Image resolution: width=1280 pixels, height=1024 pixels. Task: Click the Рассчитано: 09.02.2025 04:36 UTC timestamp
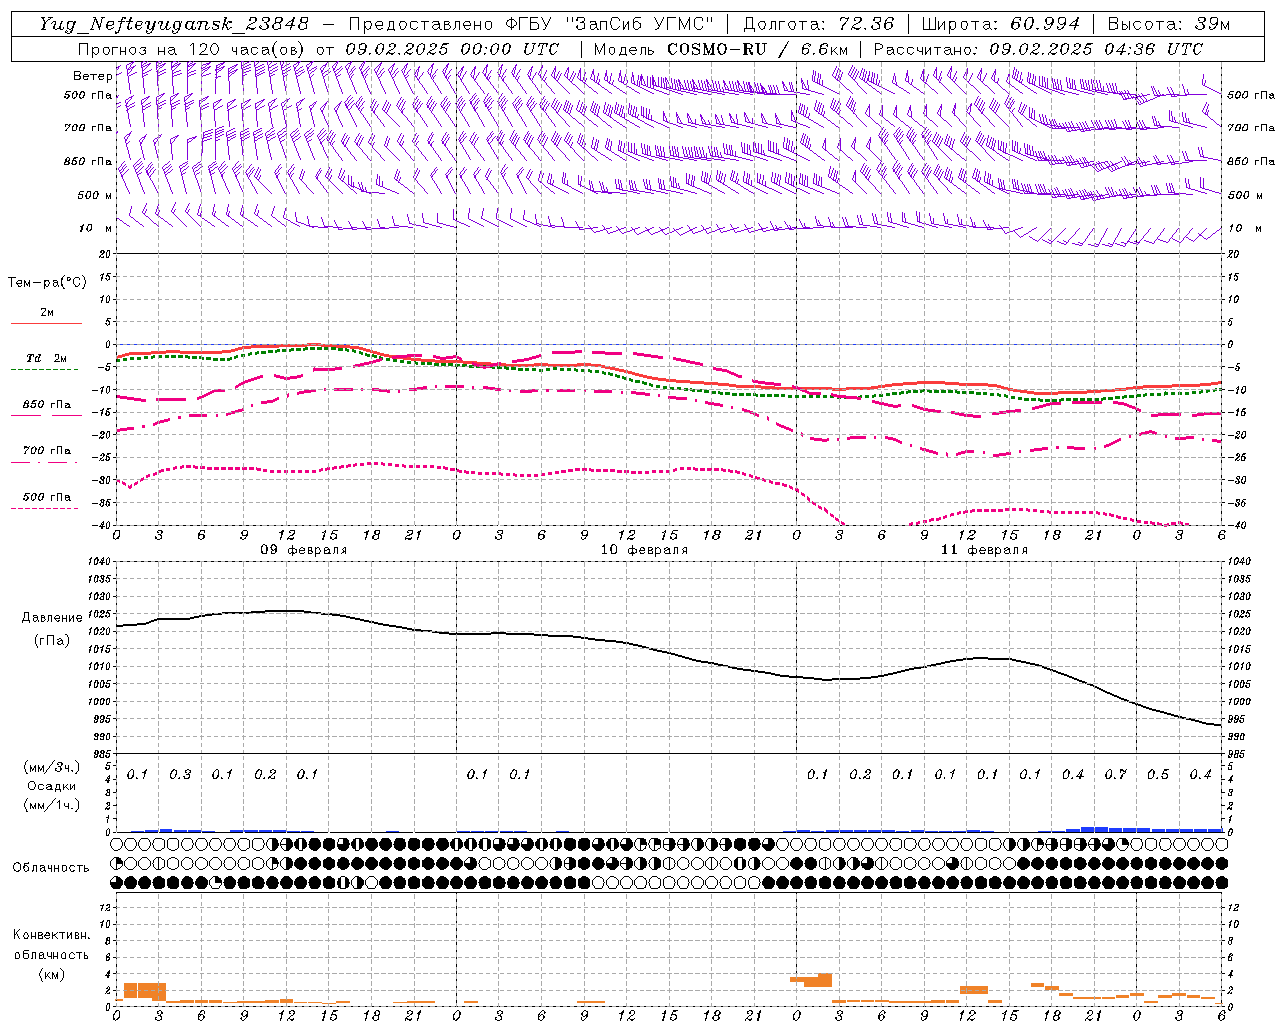1038,49
